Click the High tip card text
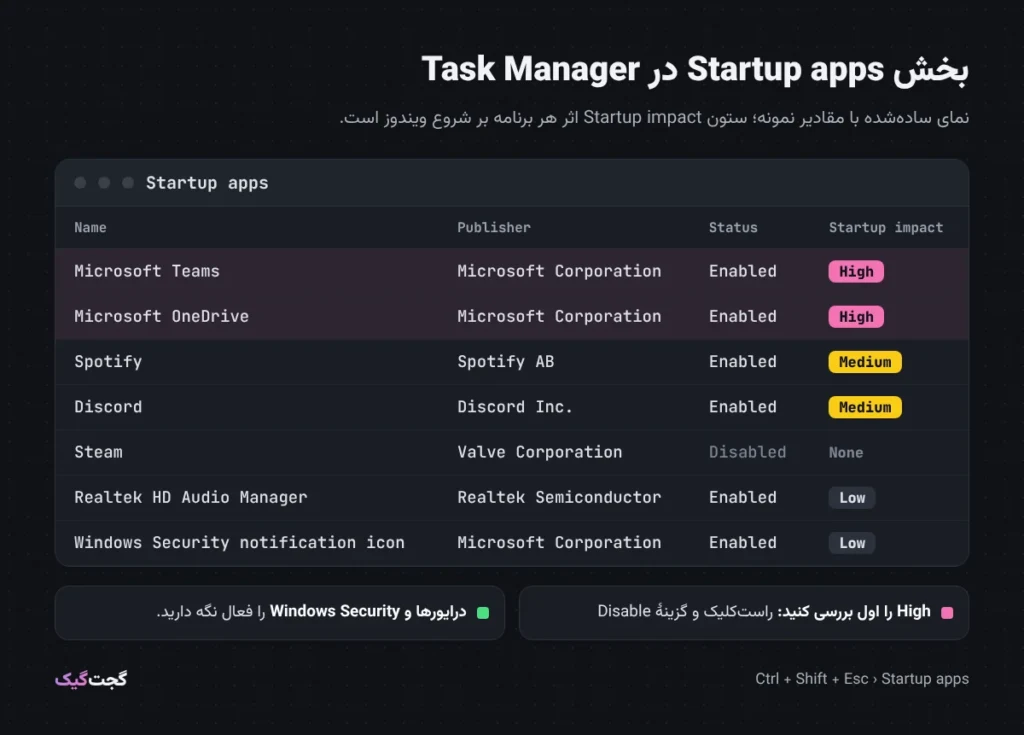This screenshot has width=1024, height=735. [x=763, y=612]
